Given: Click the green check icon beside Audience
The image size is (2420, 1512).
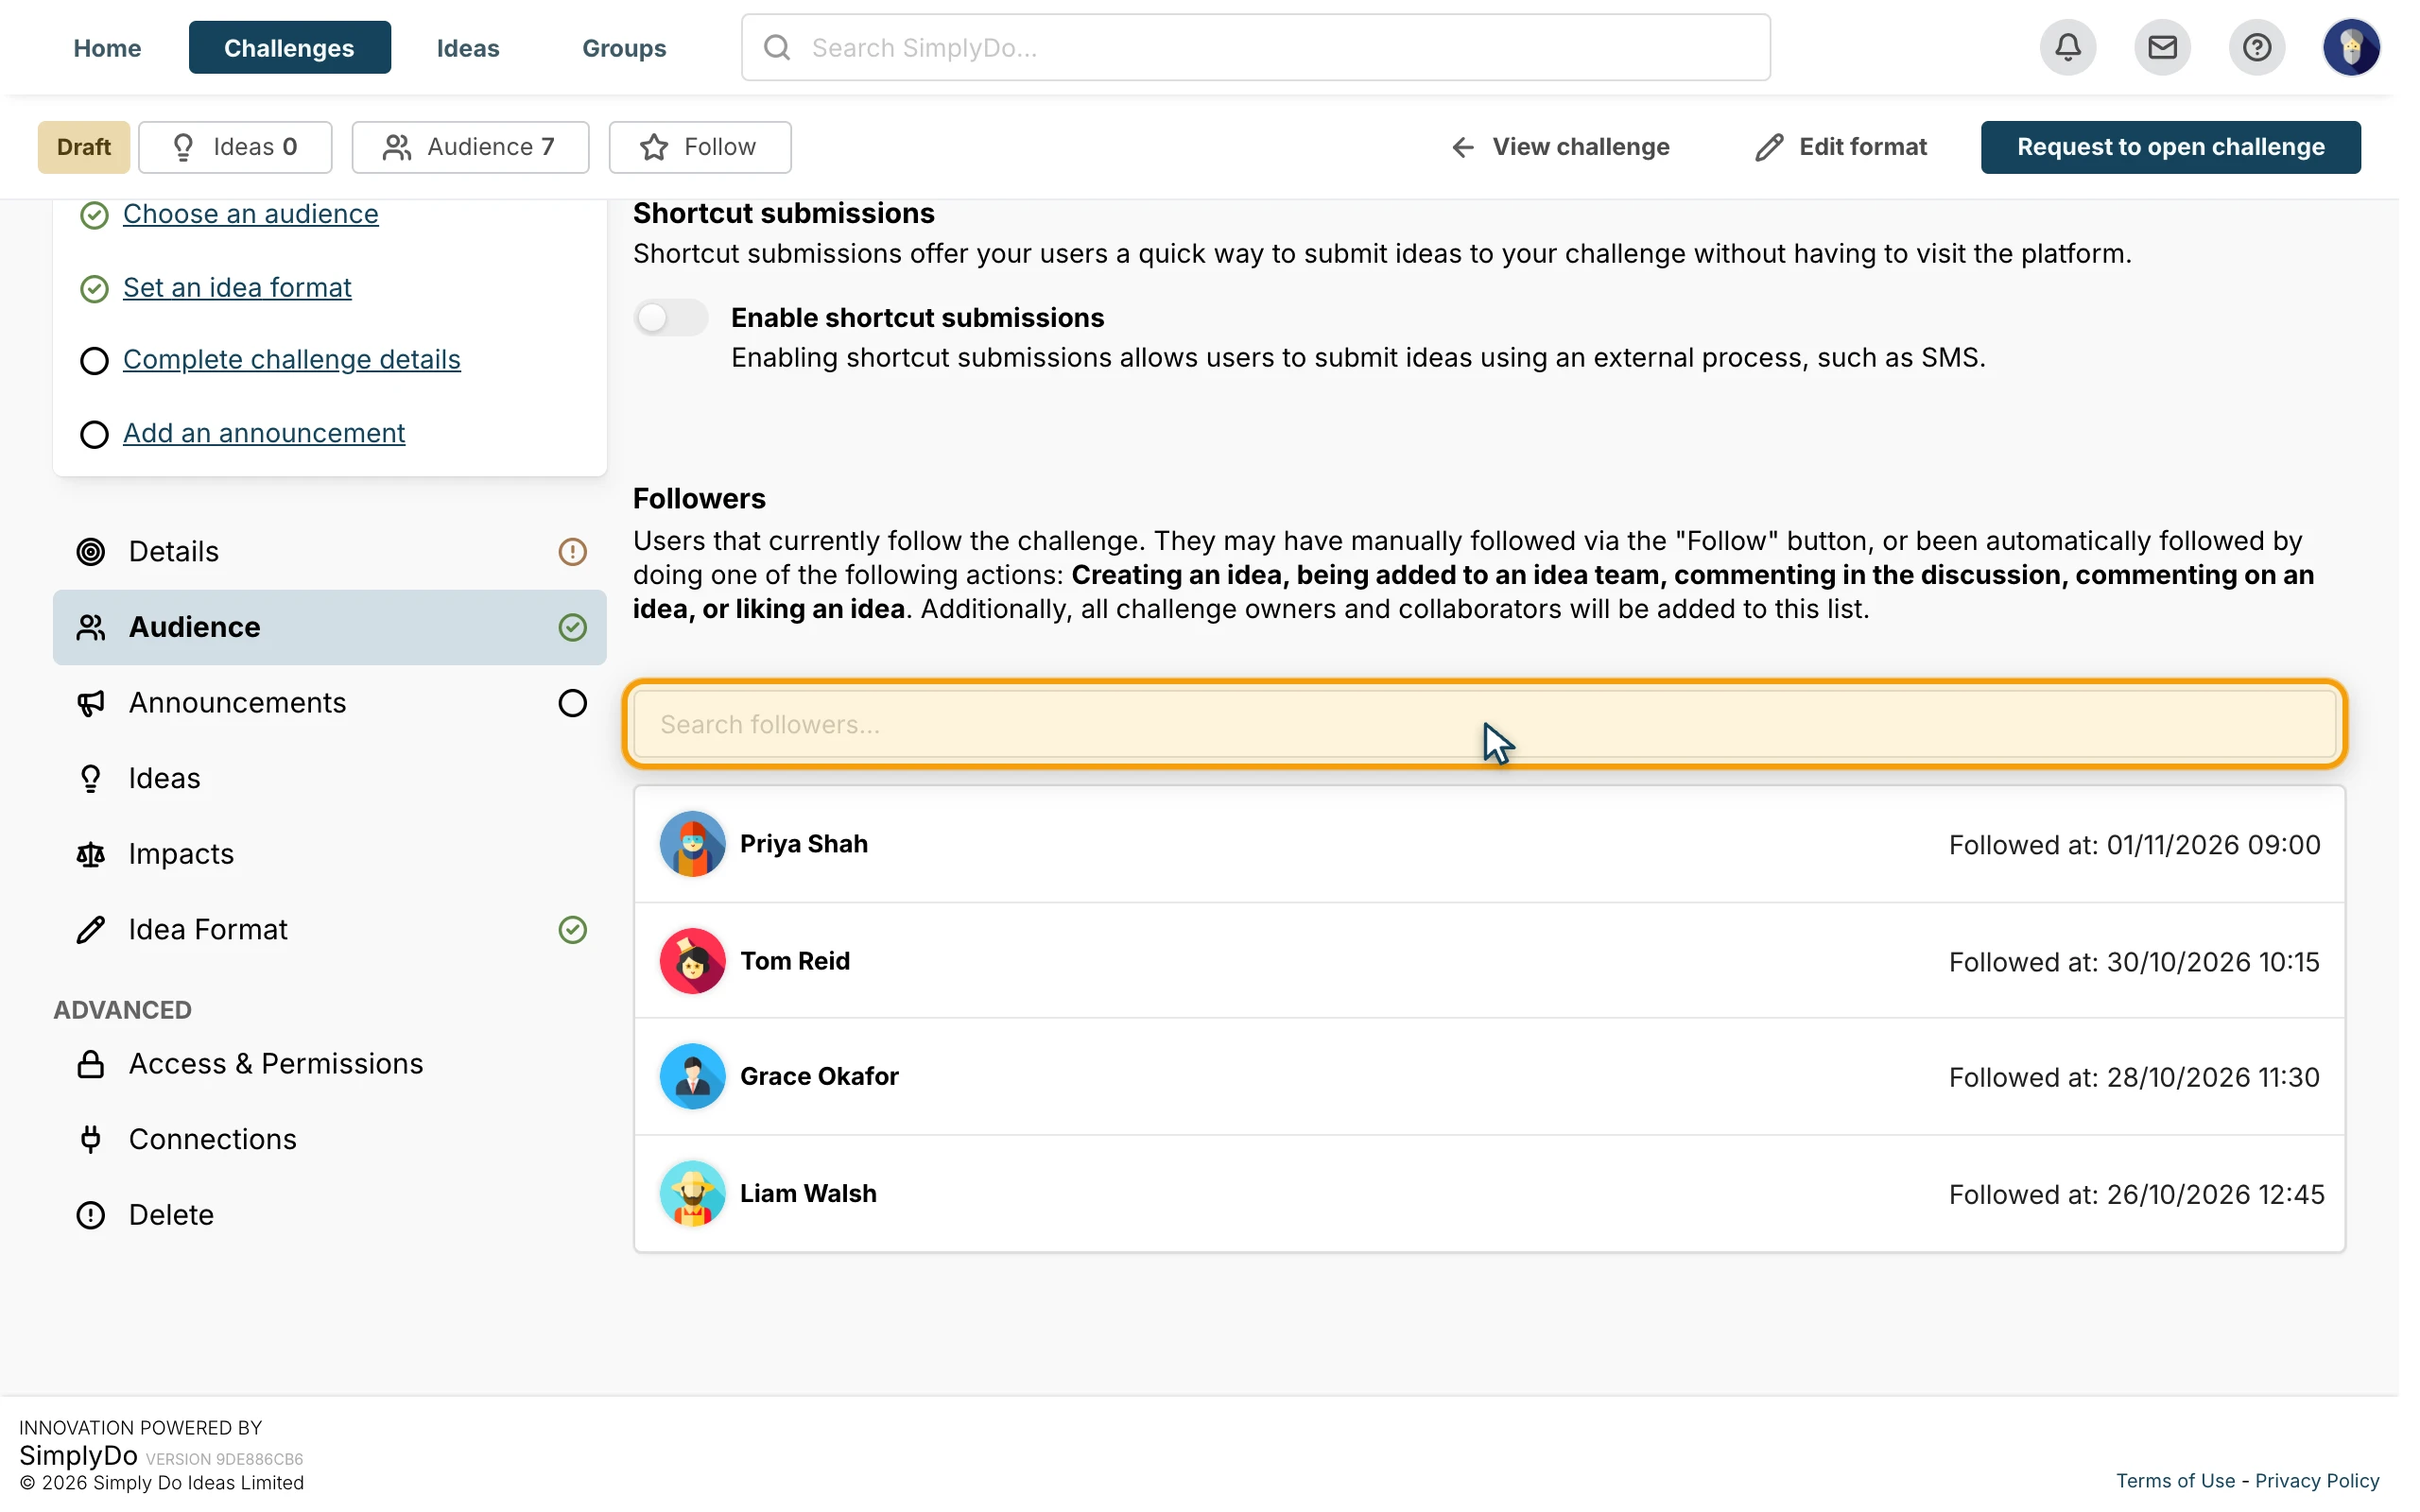Looking at the screenshot, I should click(572, 627).
